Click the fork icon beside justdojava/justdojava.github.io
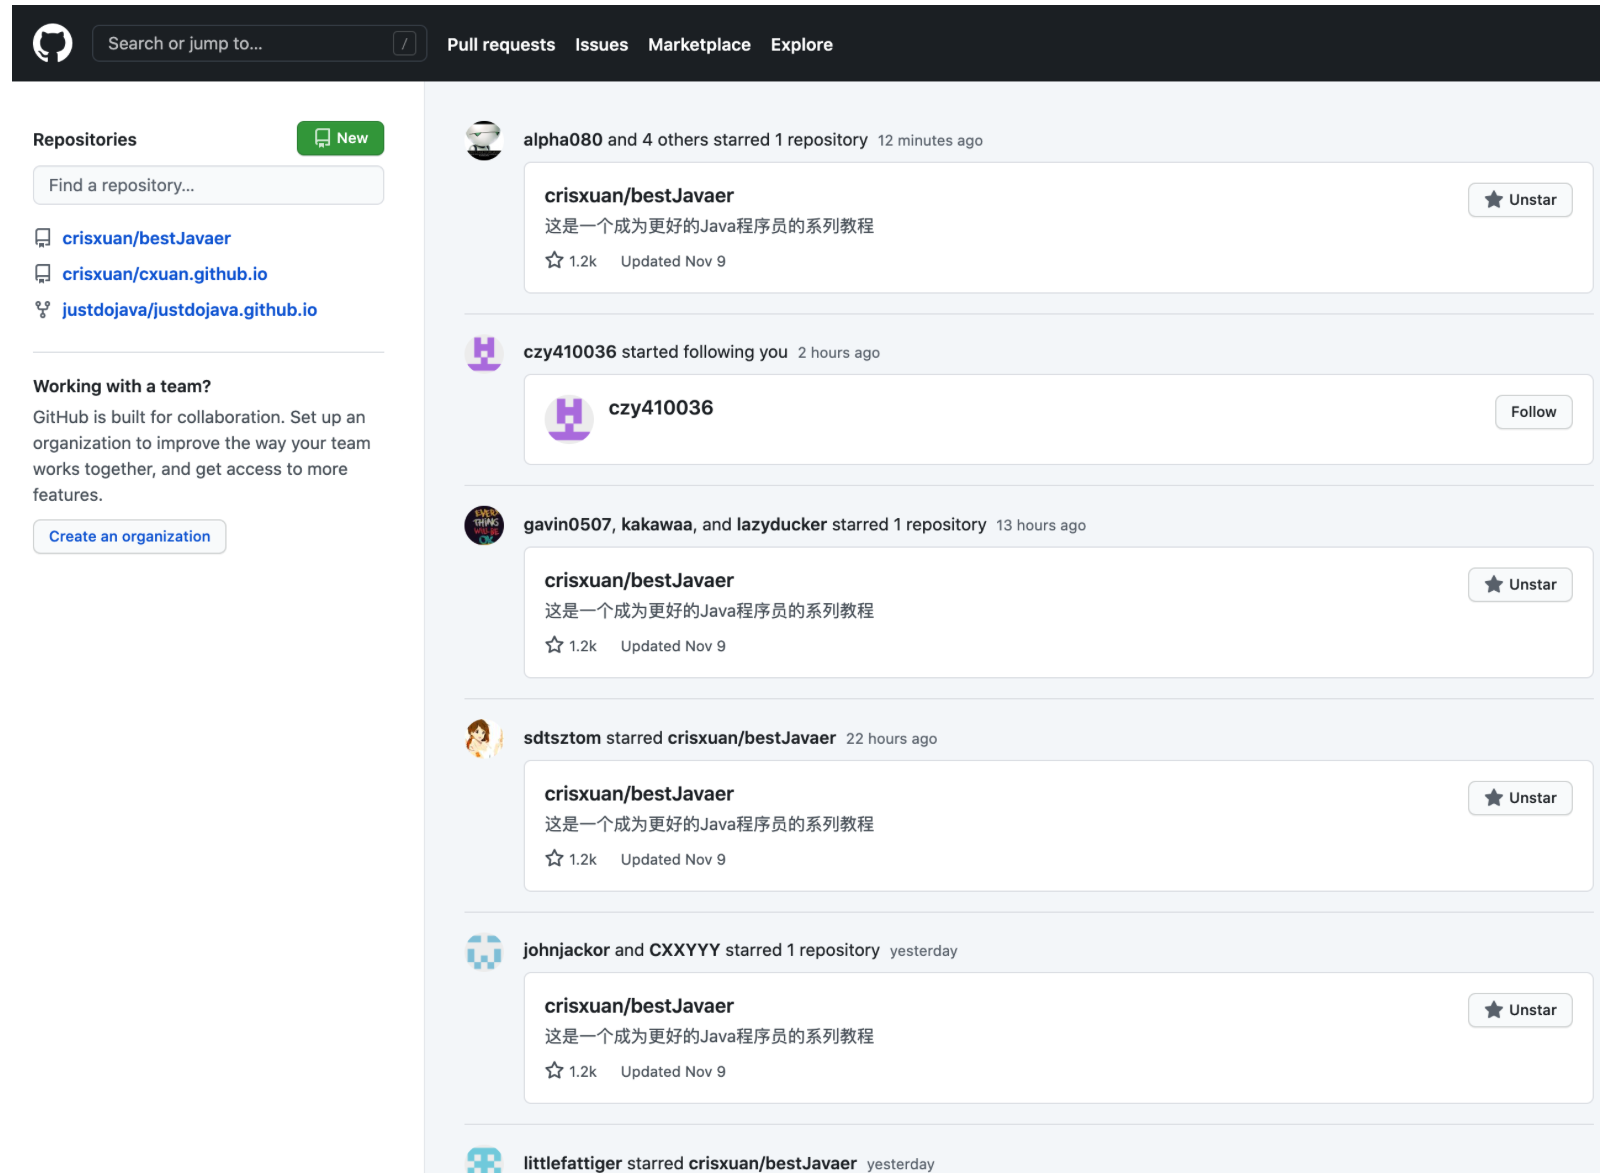This screenshot has height=1176, width=1604. click(x=42, y=310)
